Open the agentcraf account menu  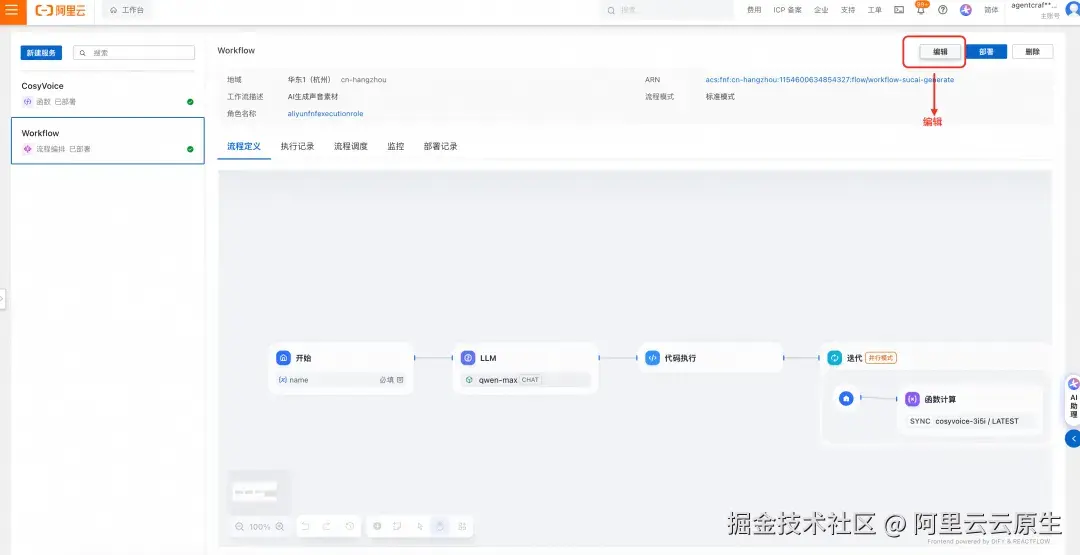coord(1034,10)
